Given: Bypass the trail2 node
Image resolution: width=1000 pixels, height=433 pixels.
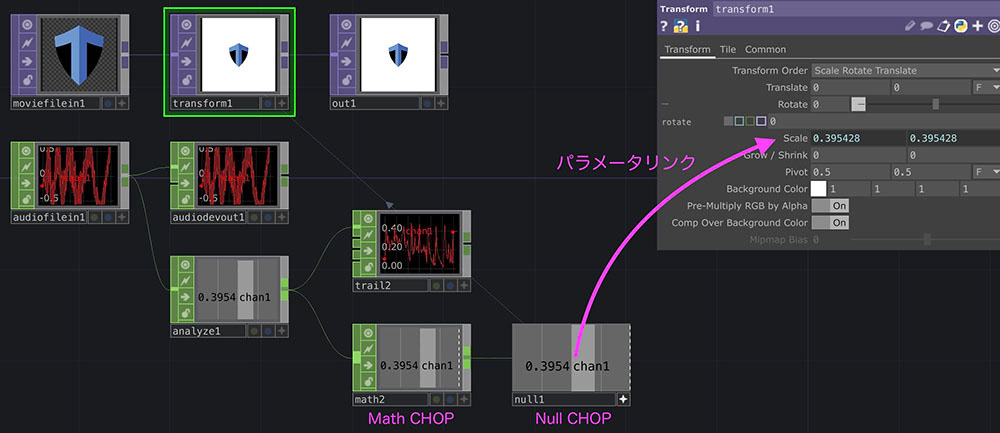Looking at the screenshot, I should (368, 251).
